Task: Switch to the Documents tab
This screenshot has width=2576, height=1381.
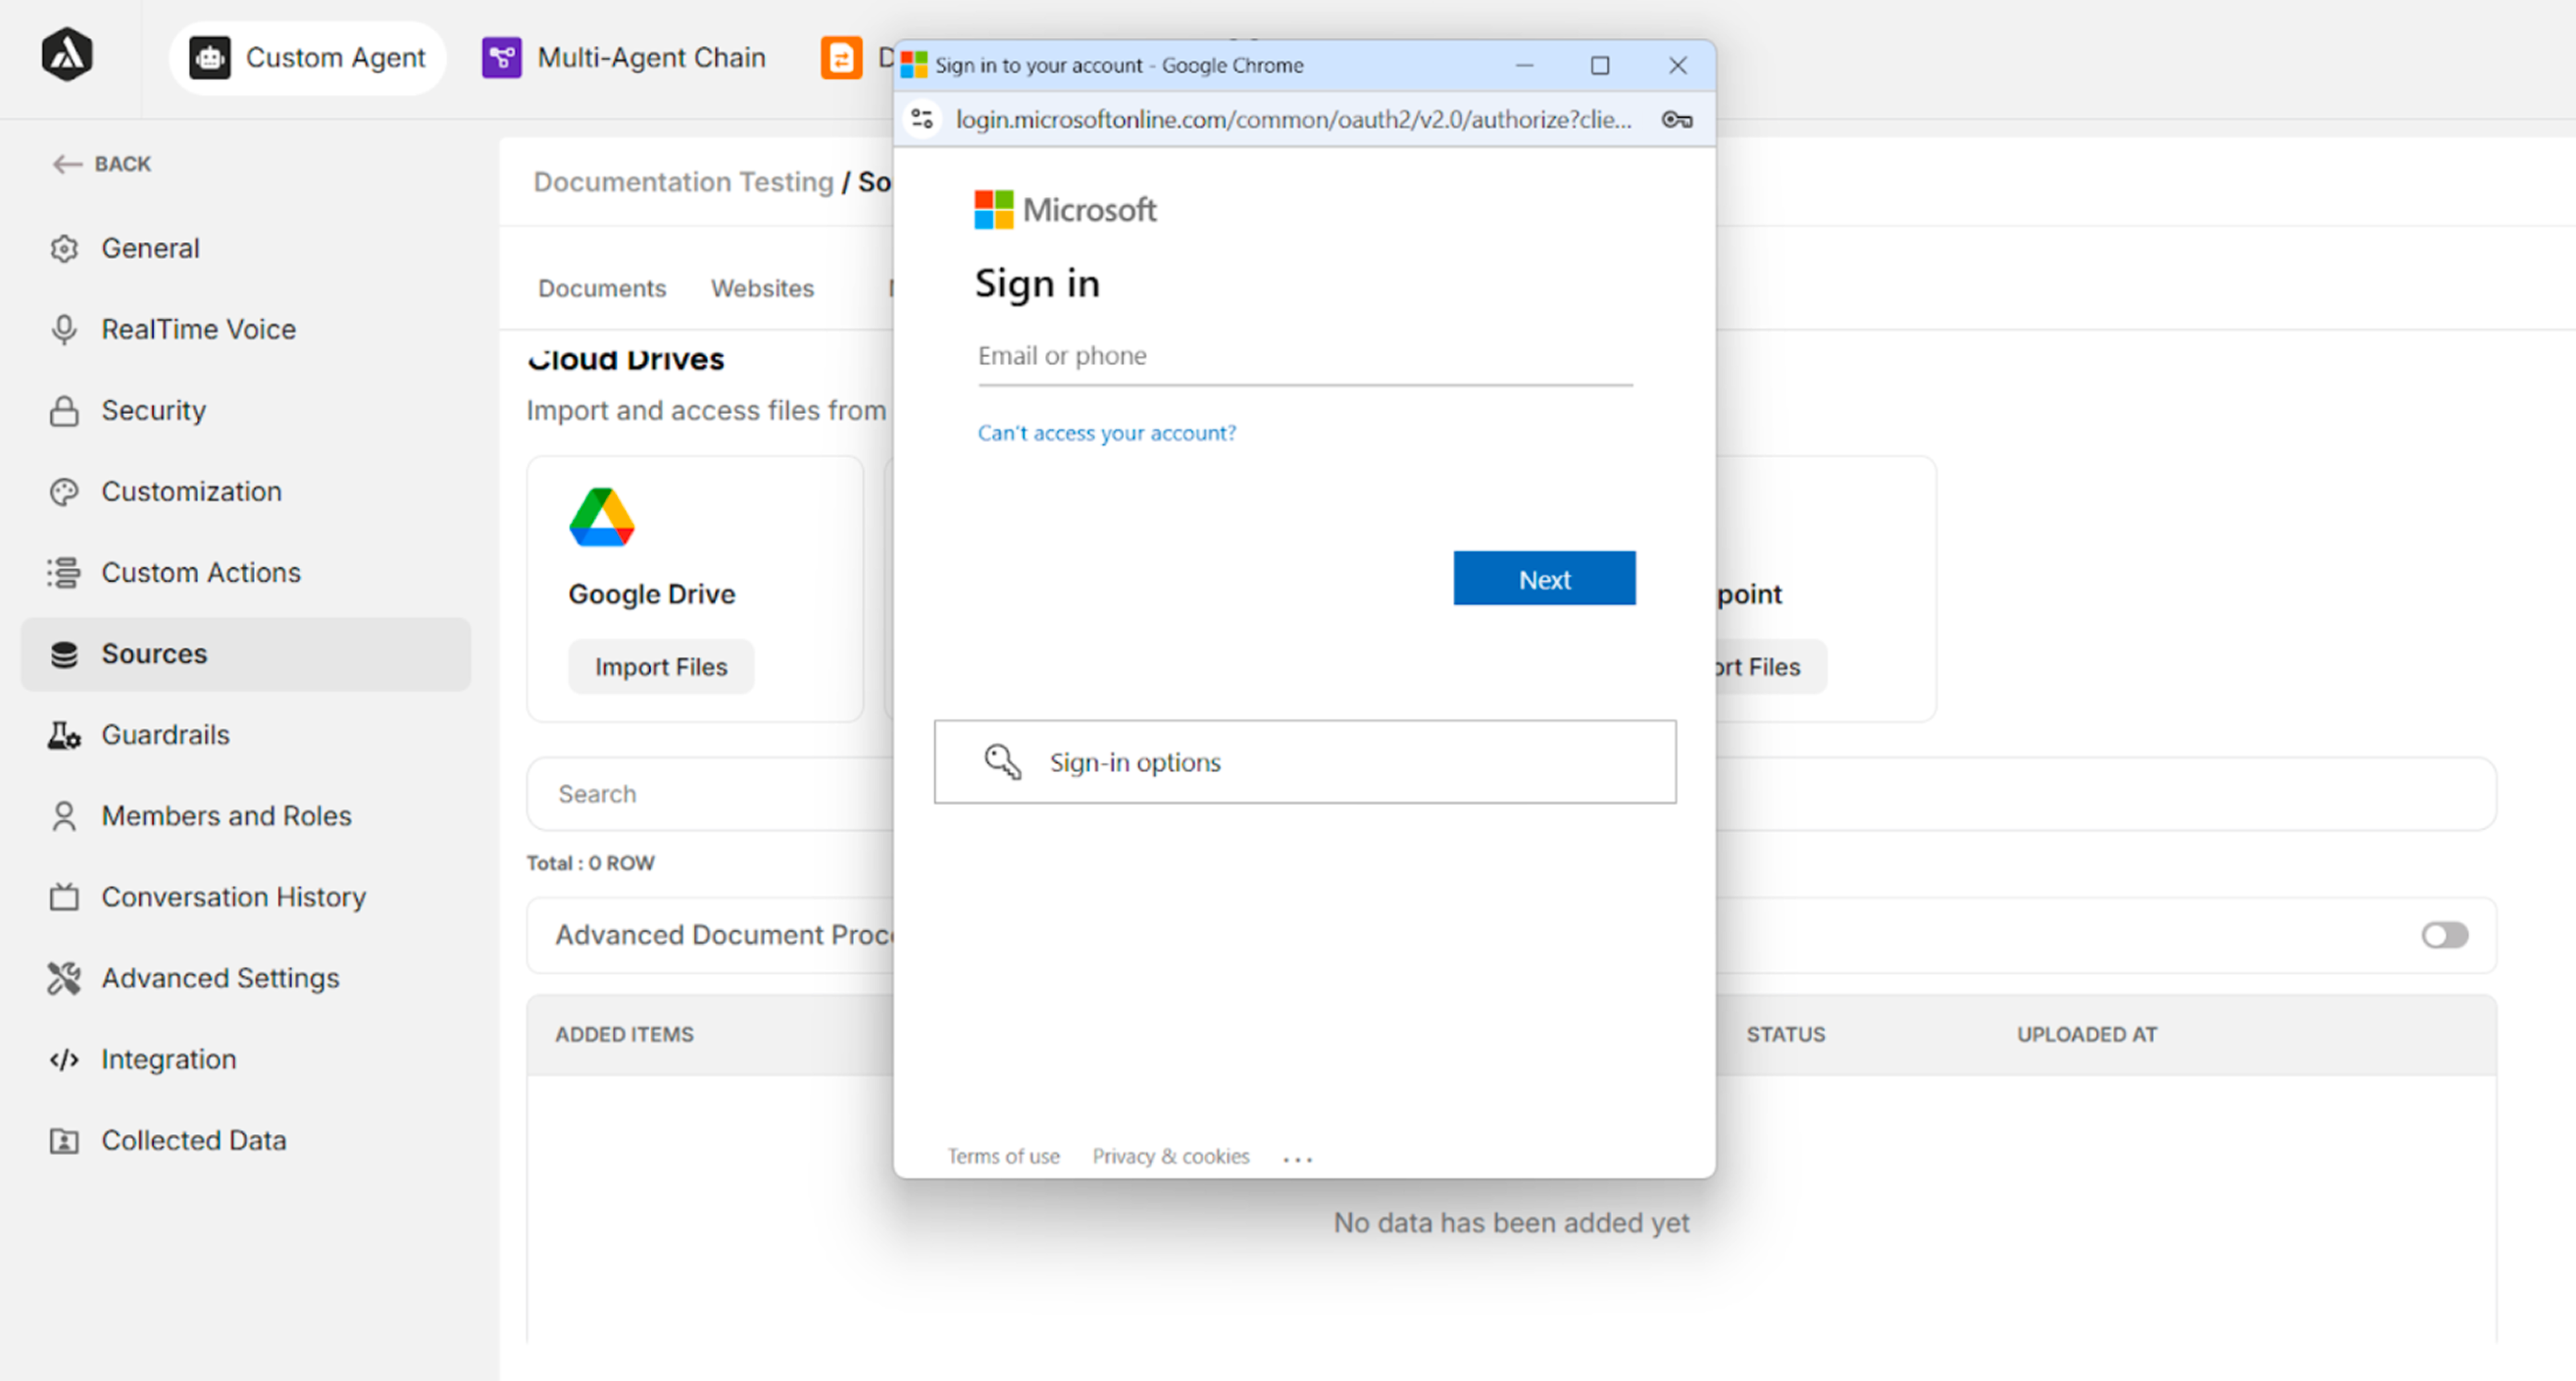Action: pos(601,288)
